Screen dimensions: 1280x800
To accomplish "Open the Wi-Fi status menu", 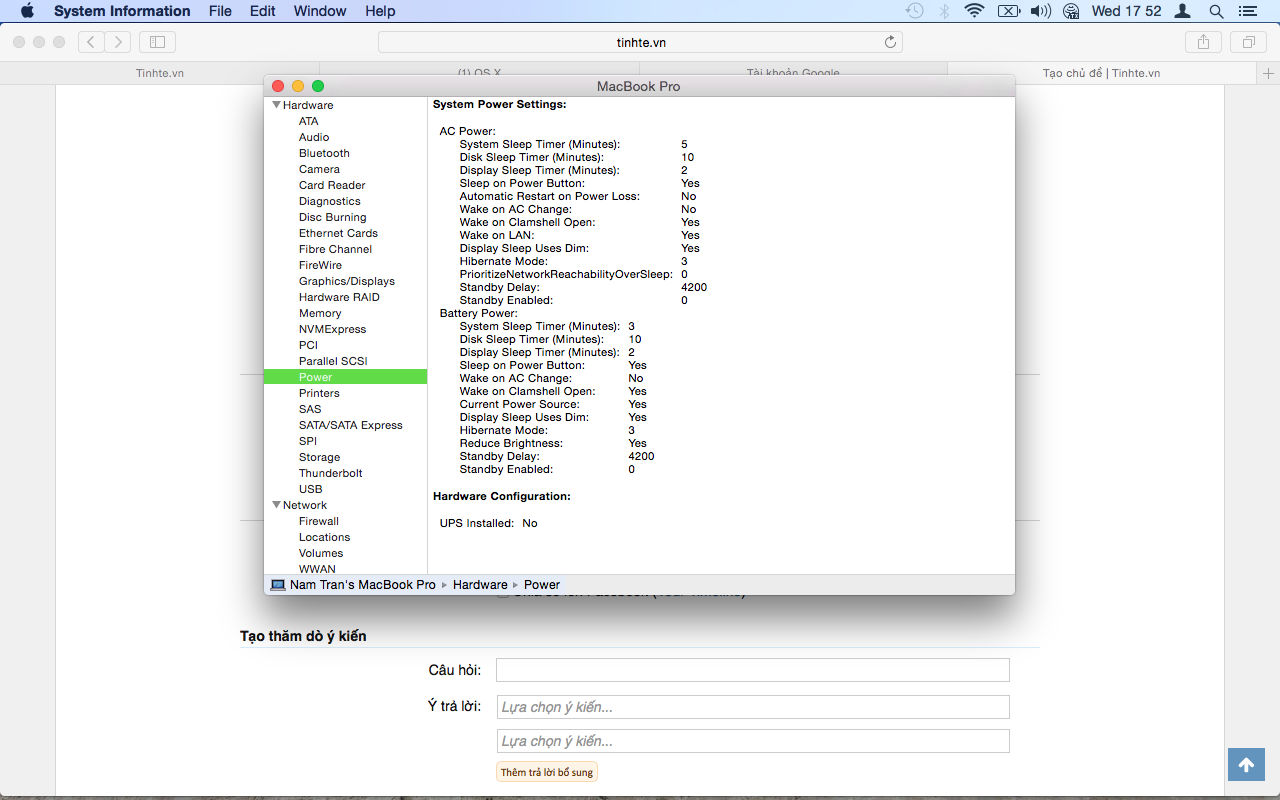I will [974, 11].
